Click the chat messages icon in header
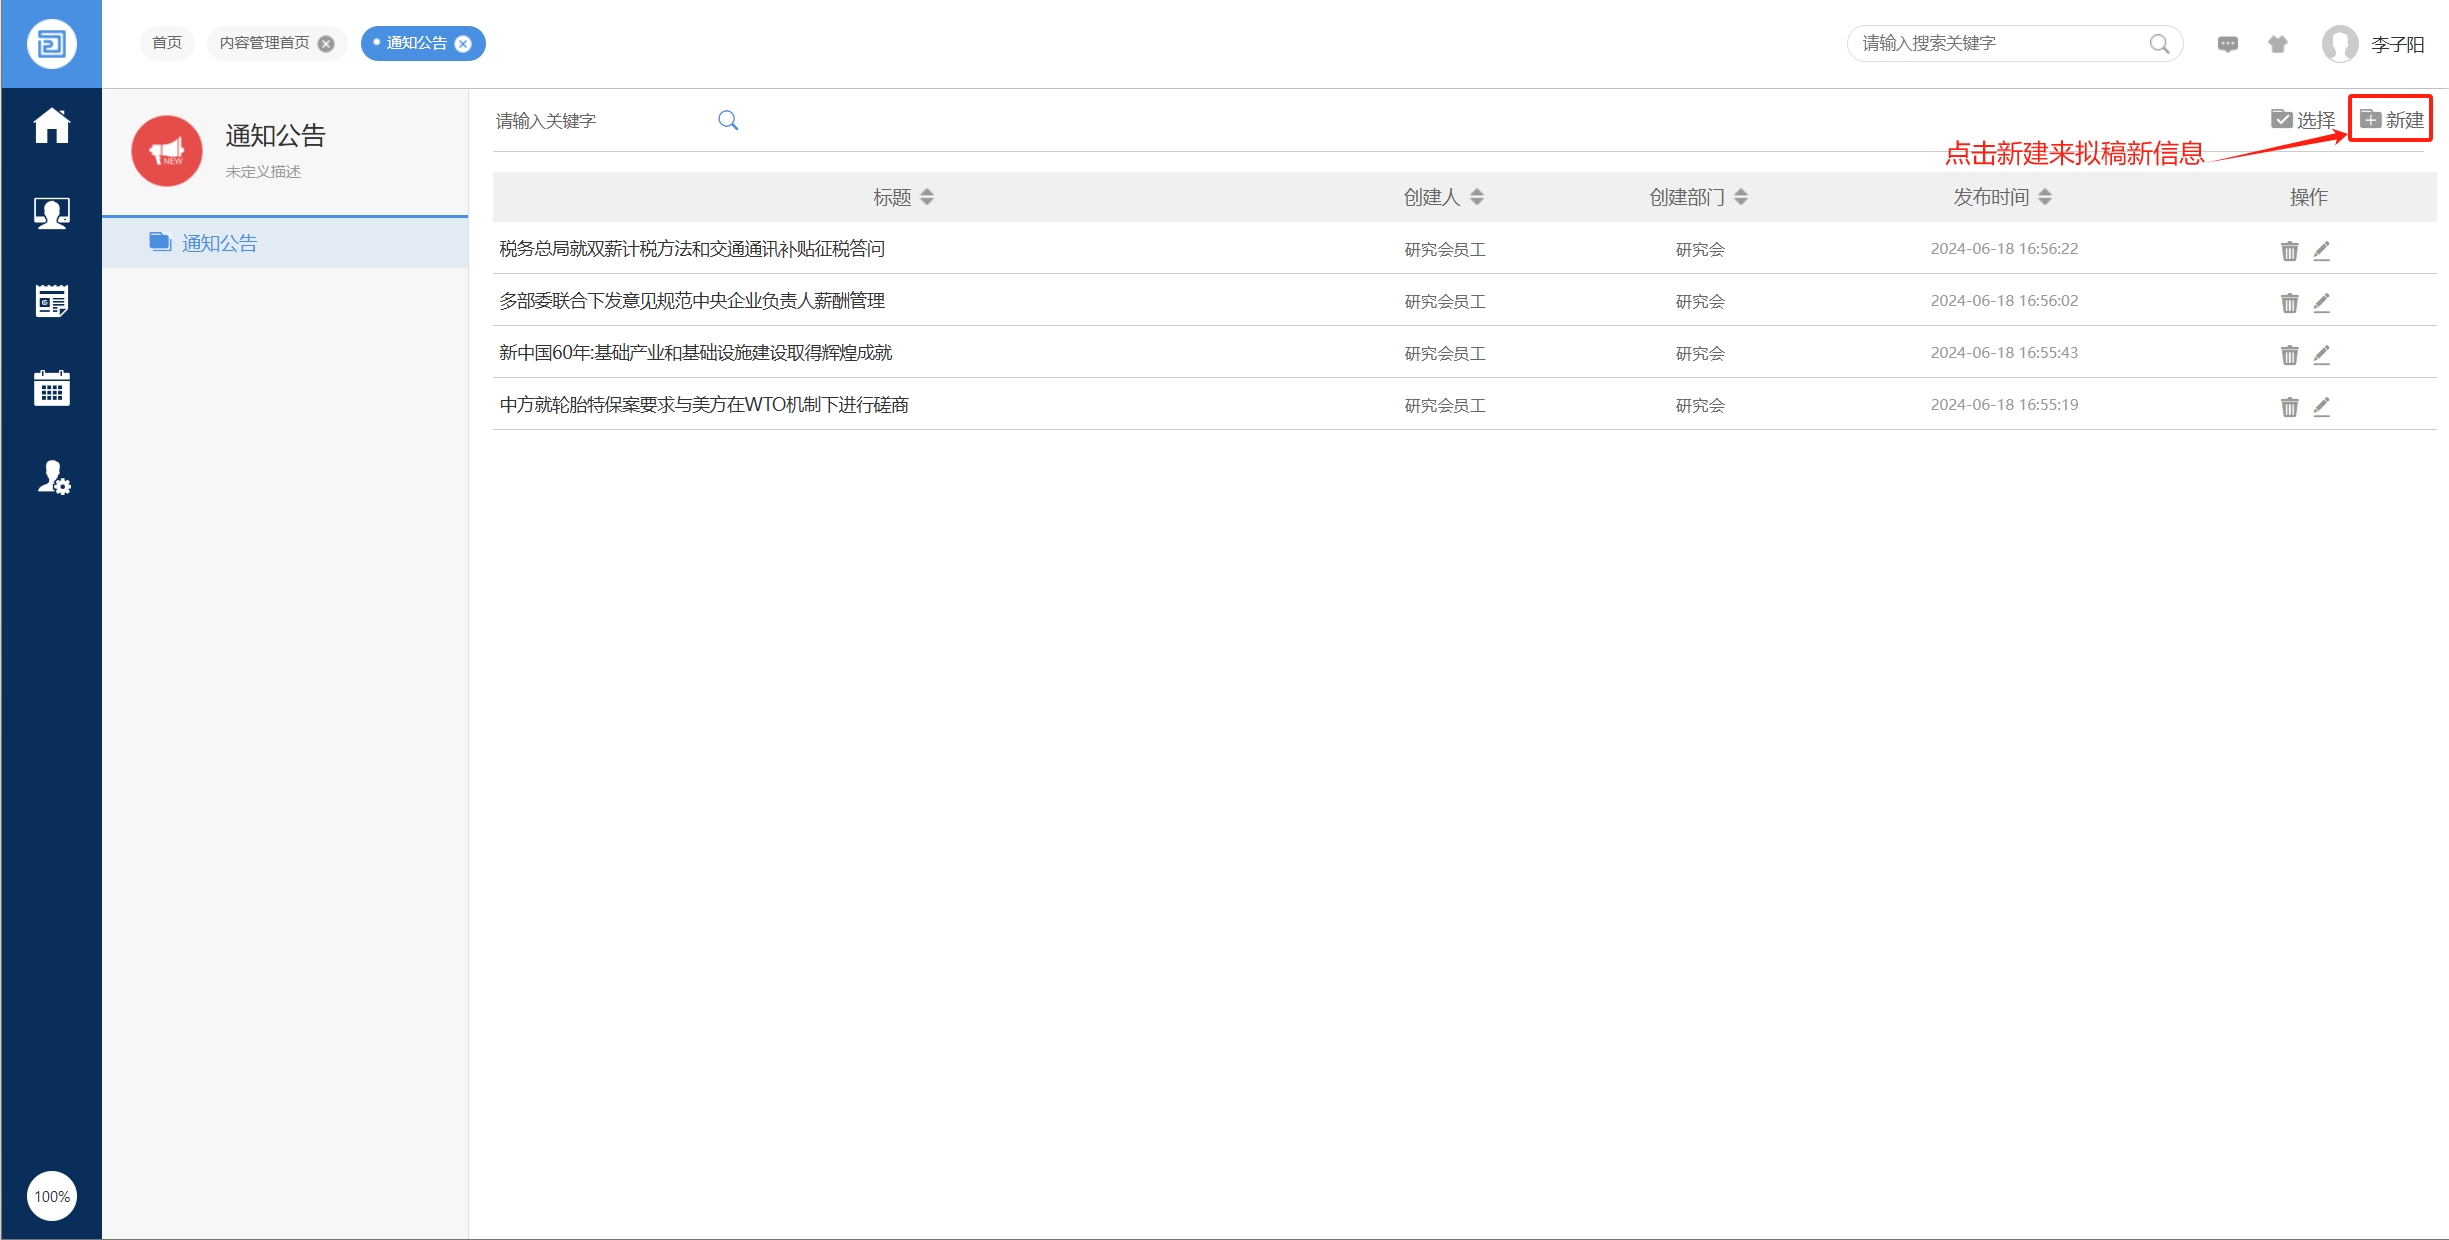2449x1240 pixels. 2227,44
